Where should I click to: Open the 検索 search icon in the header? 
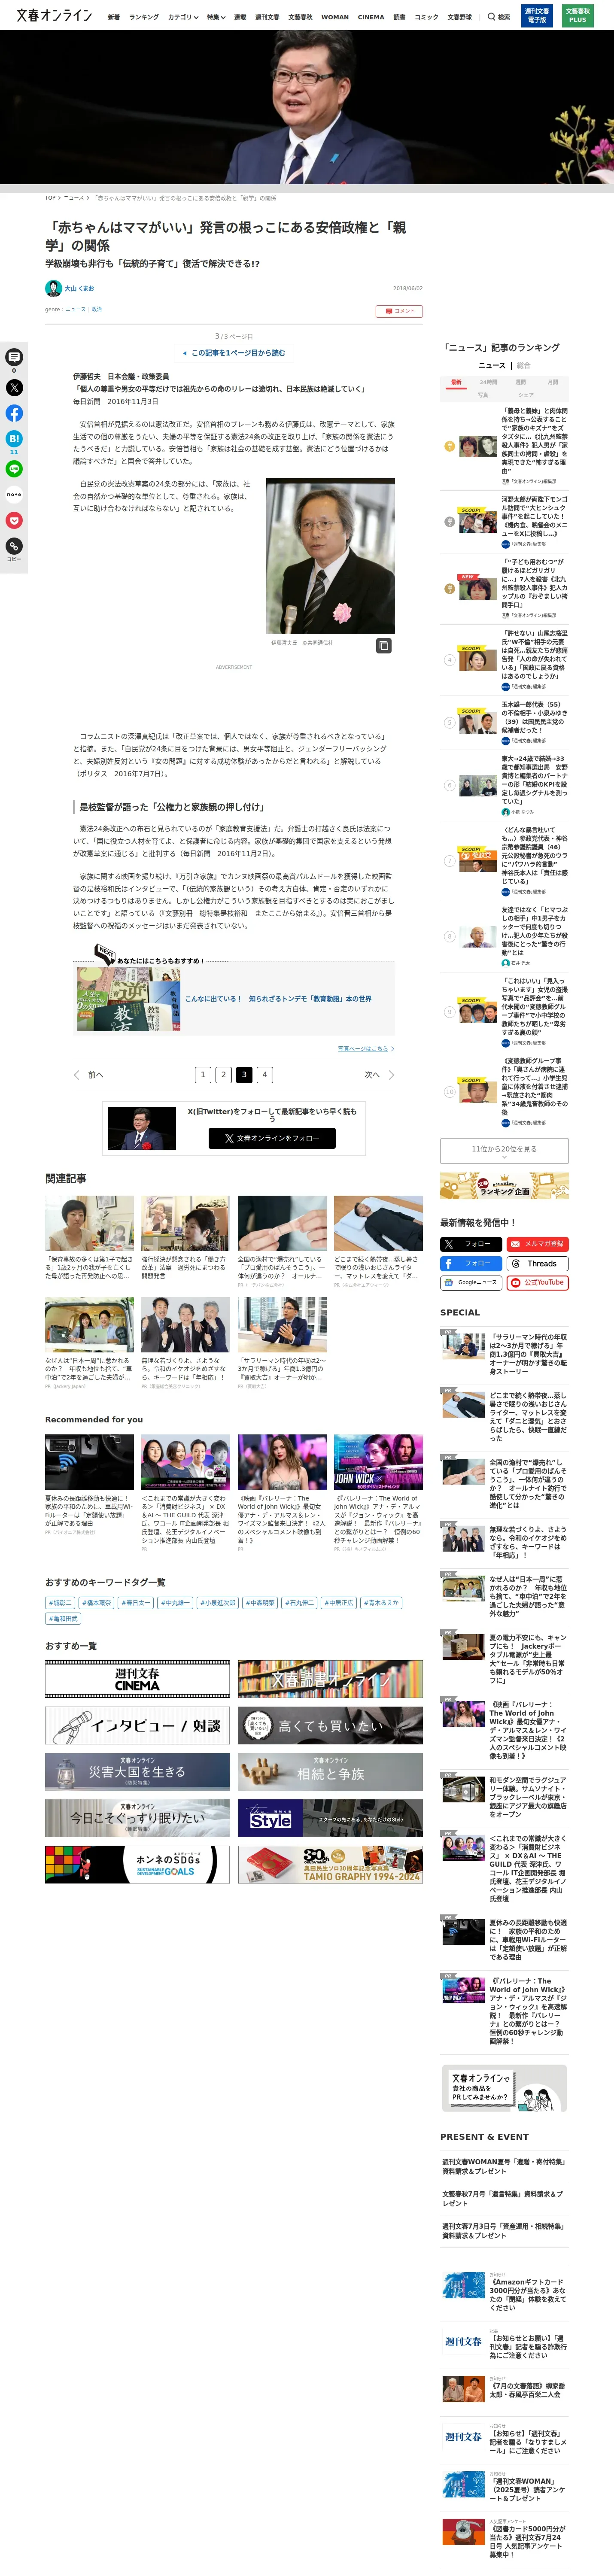[498, 17]
